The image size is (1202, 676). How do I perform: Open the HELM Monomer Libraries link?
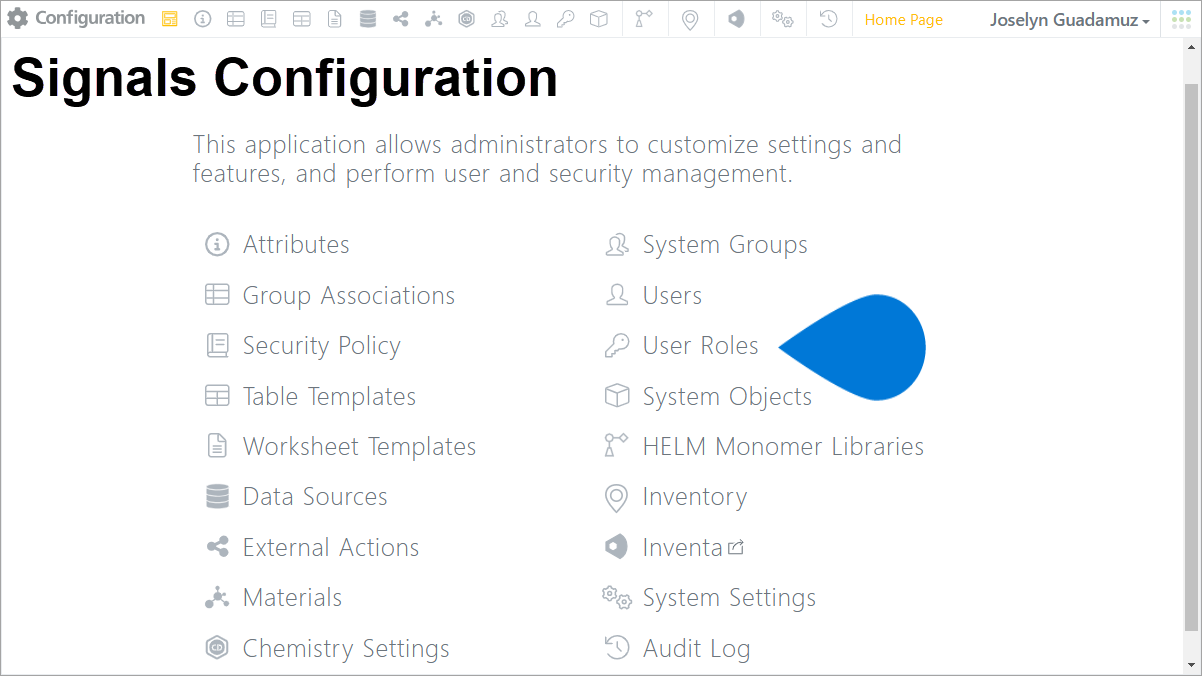click(x=783, y=447)
